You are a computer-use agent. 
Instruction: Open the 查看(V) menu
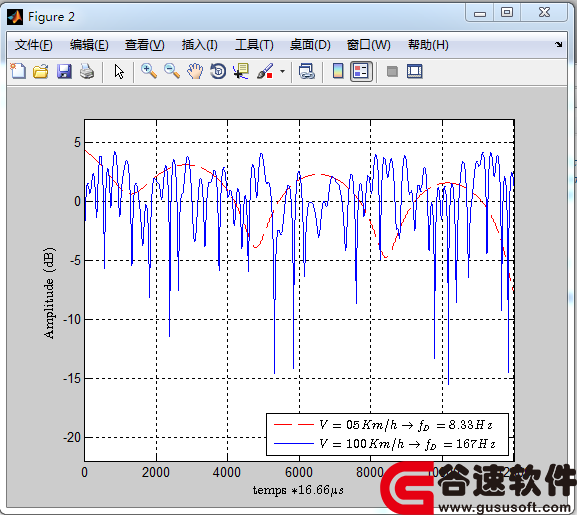point(145,45)
